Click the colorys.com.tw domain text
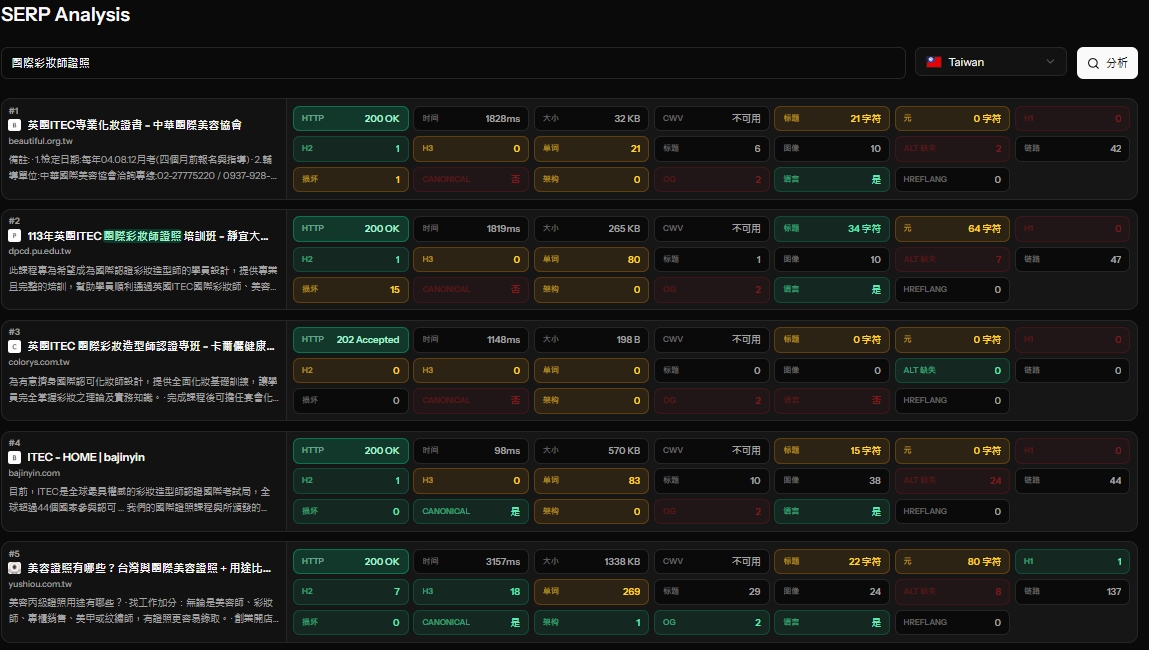The image size is (1149, 650). (39, 362)
